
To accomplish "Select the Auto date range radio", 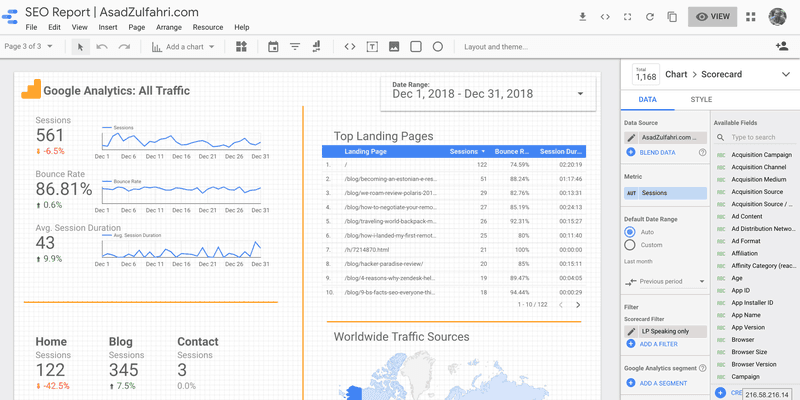I will click(630, 232).
